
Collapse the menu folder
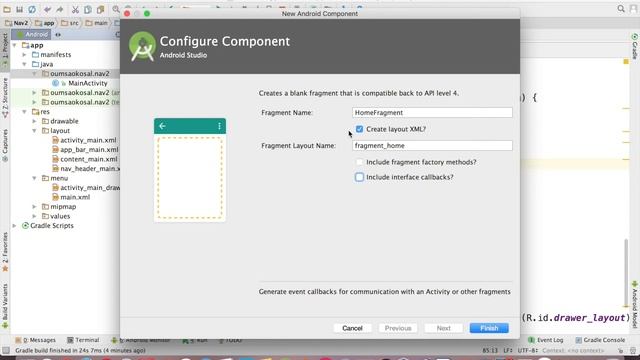[x=35, y=178]
